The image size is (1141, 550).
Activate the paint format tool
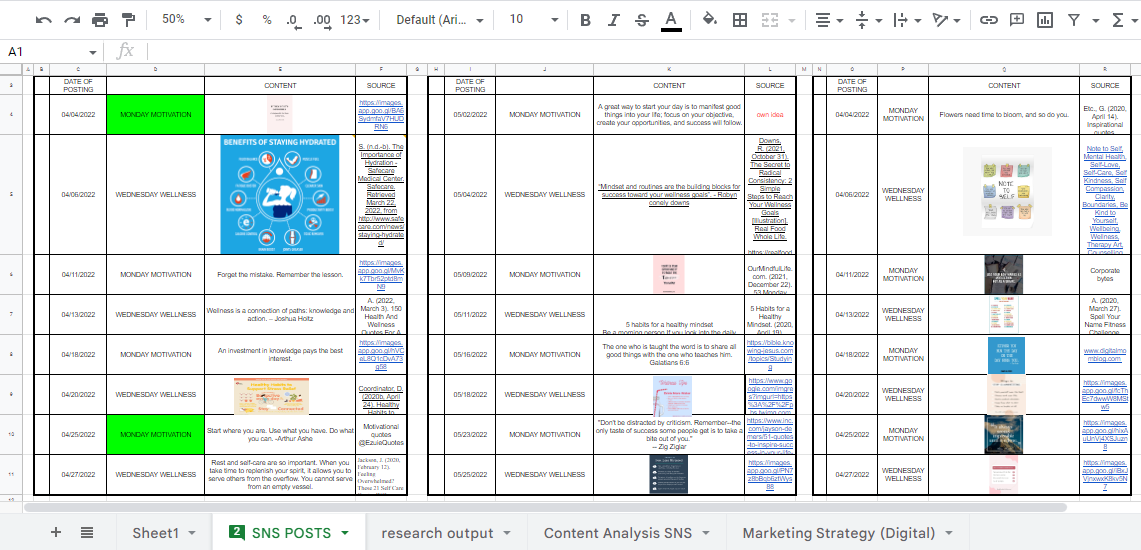128,20
